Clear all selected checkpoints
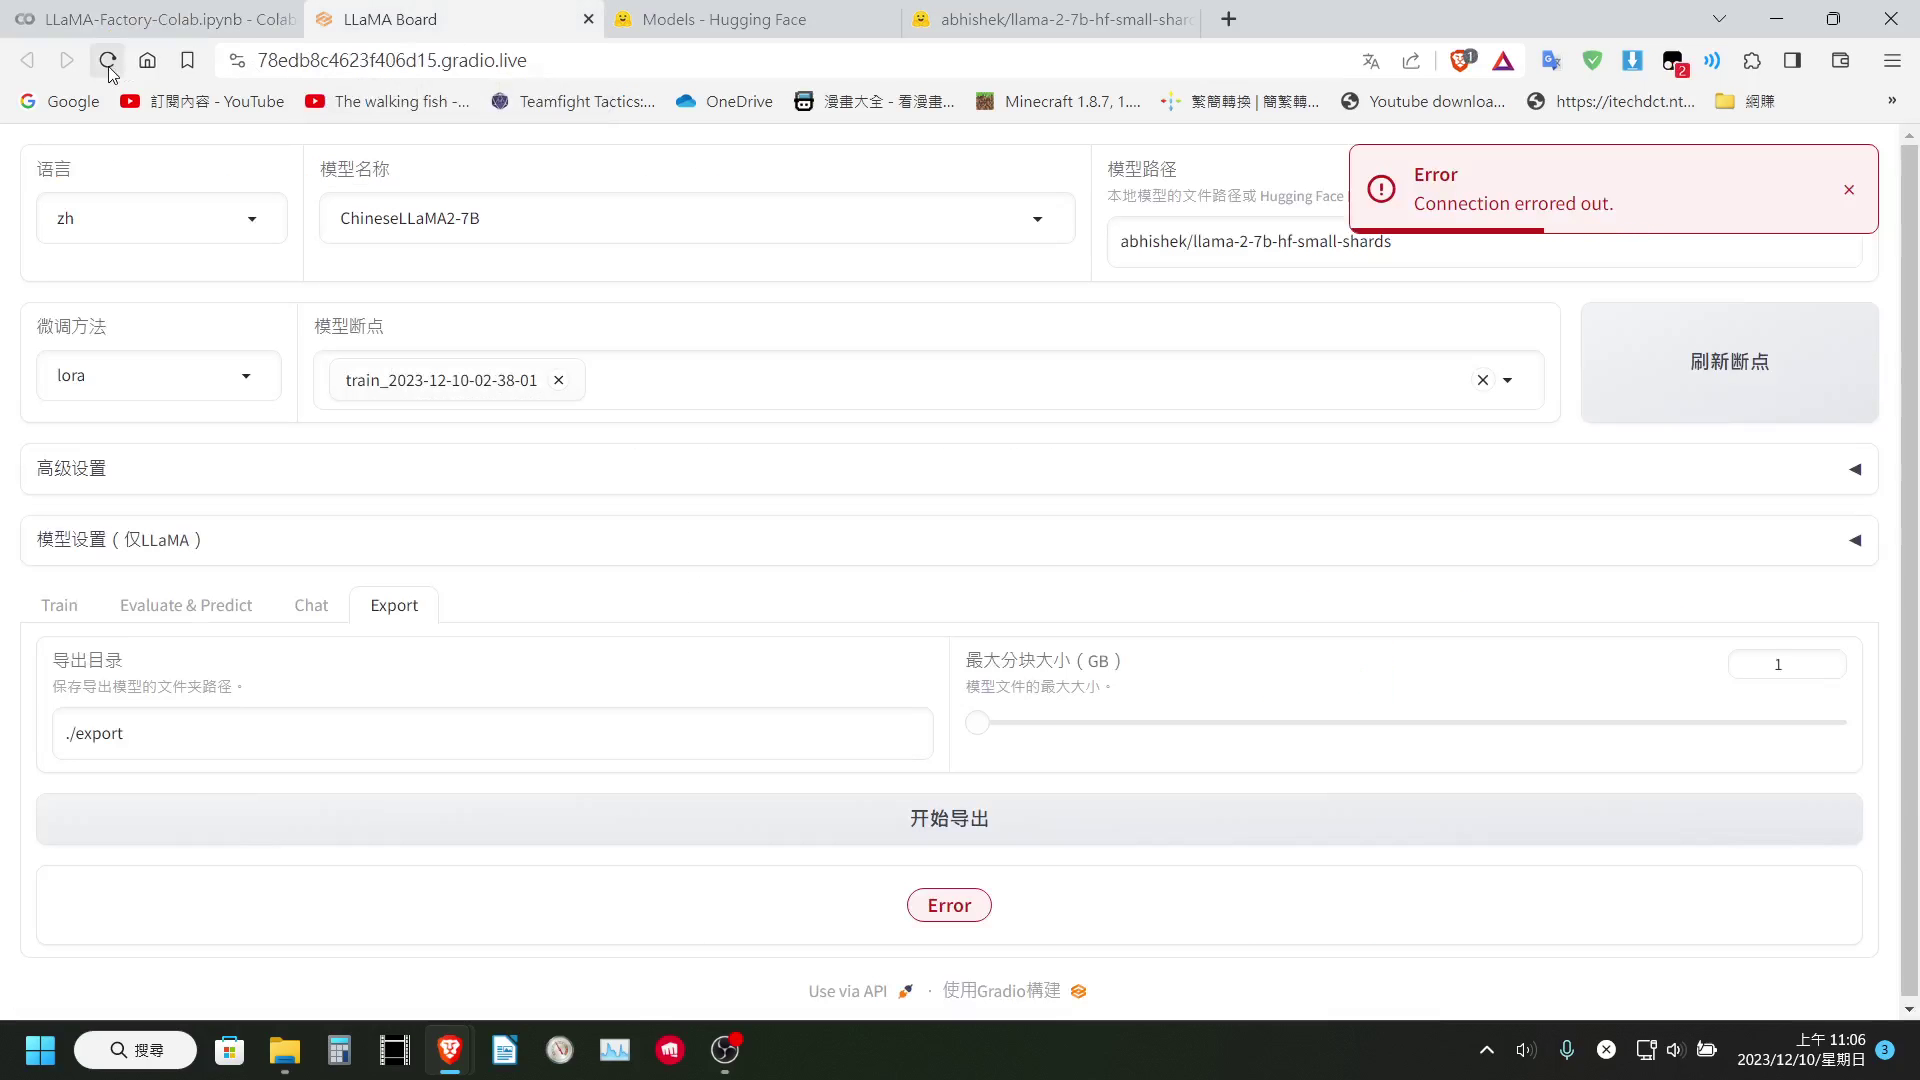This screenshot has height=1080, width=1920. [x=1483, y=380]
